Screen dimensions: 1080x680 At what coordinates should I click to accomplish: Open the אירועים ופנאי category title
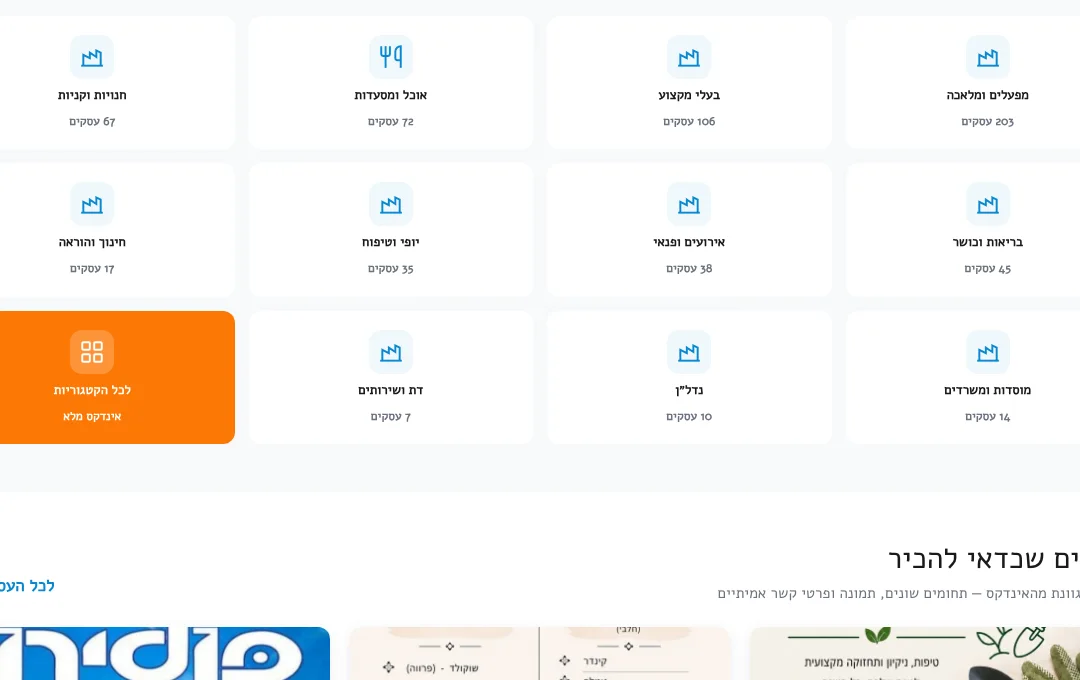689,243
